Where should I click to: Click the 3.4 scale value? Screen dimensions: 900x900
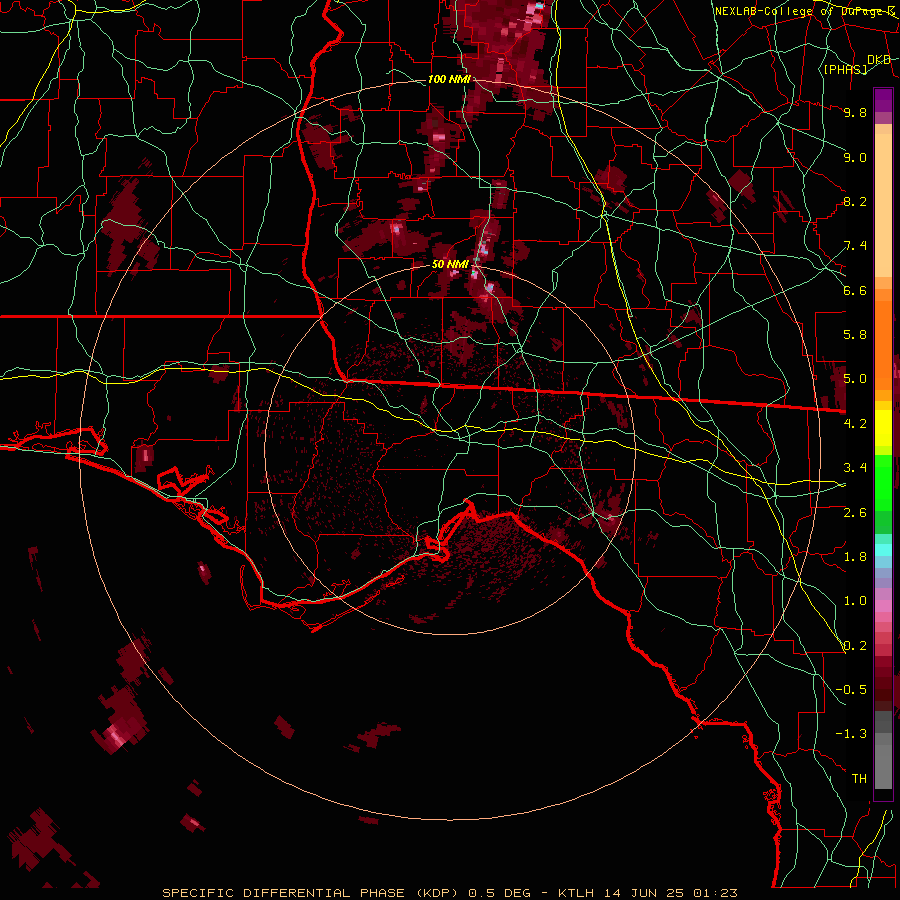(855, 468)
